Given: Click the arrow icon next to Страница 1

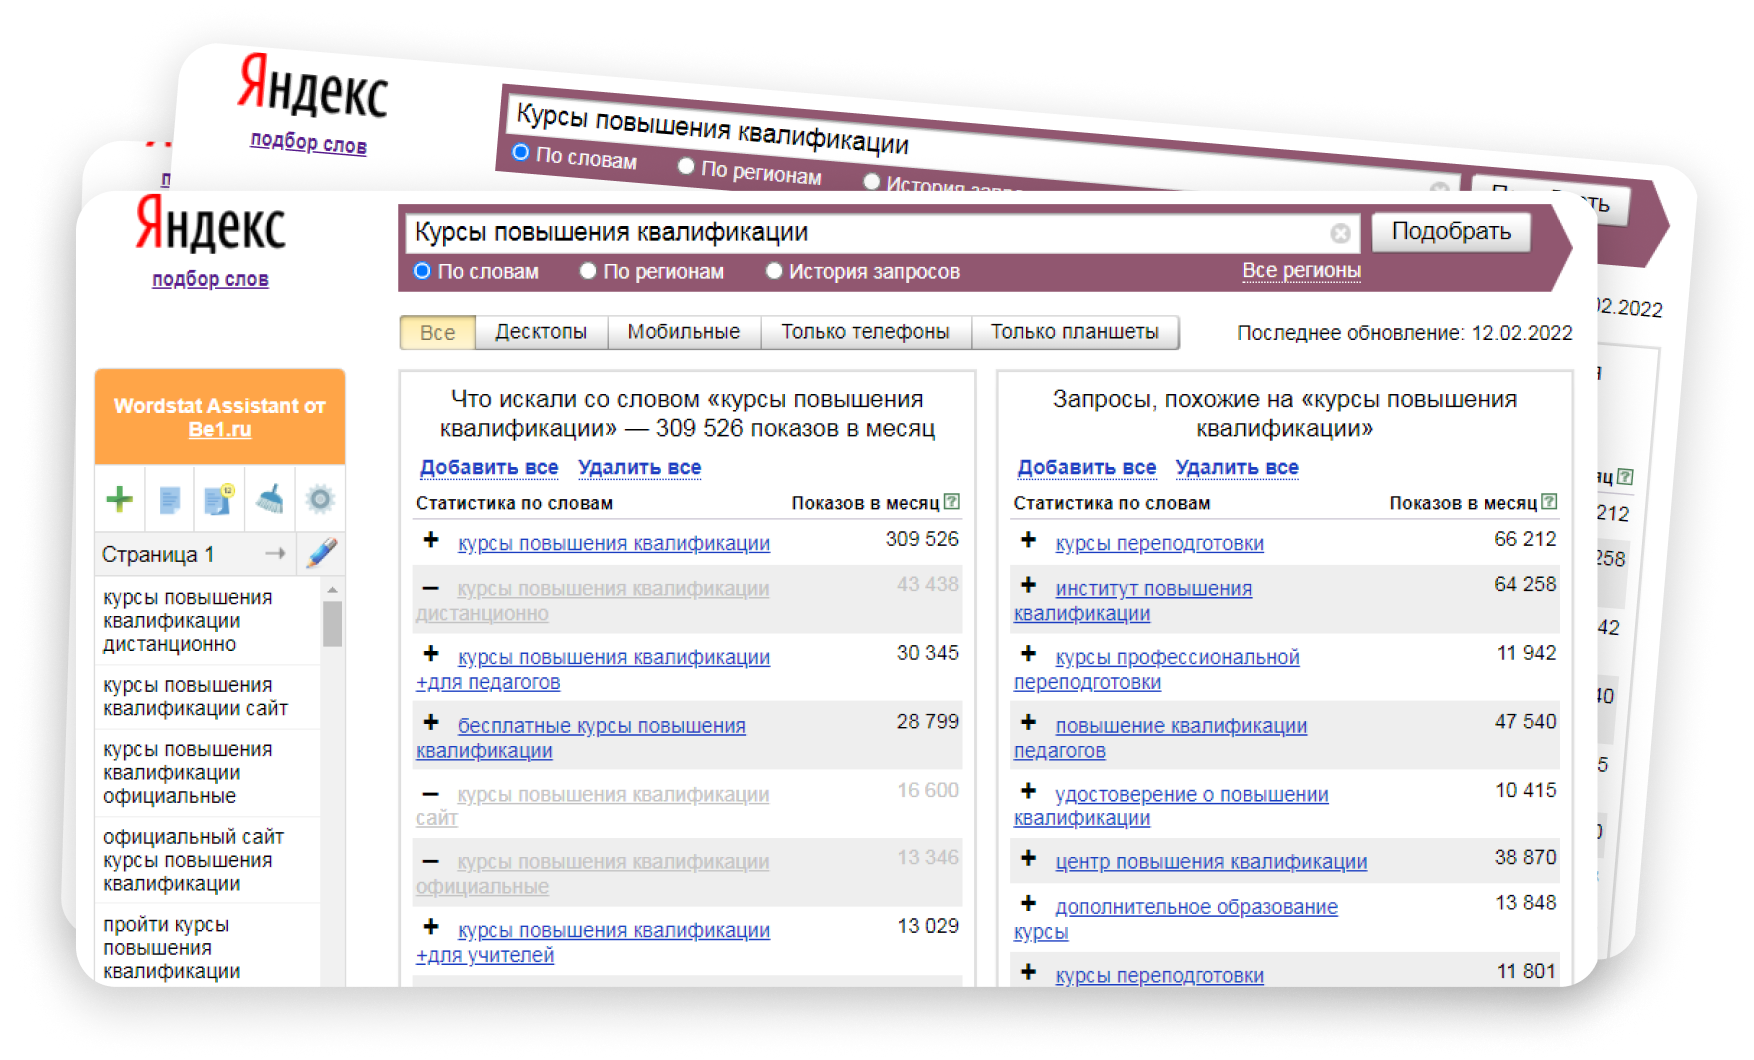Looking at the screenshot, I should [x=275, y=553].
